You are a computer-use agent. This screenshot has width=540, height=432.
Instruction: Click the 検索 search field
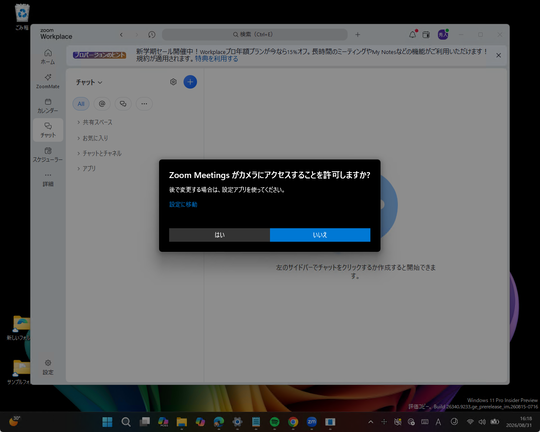pyautogui.click(x=255, y=34)
